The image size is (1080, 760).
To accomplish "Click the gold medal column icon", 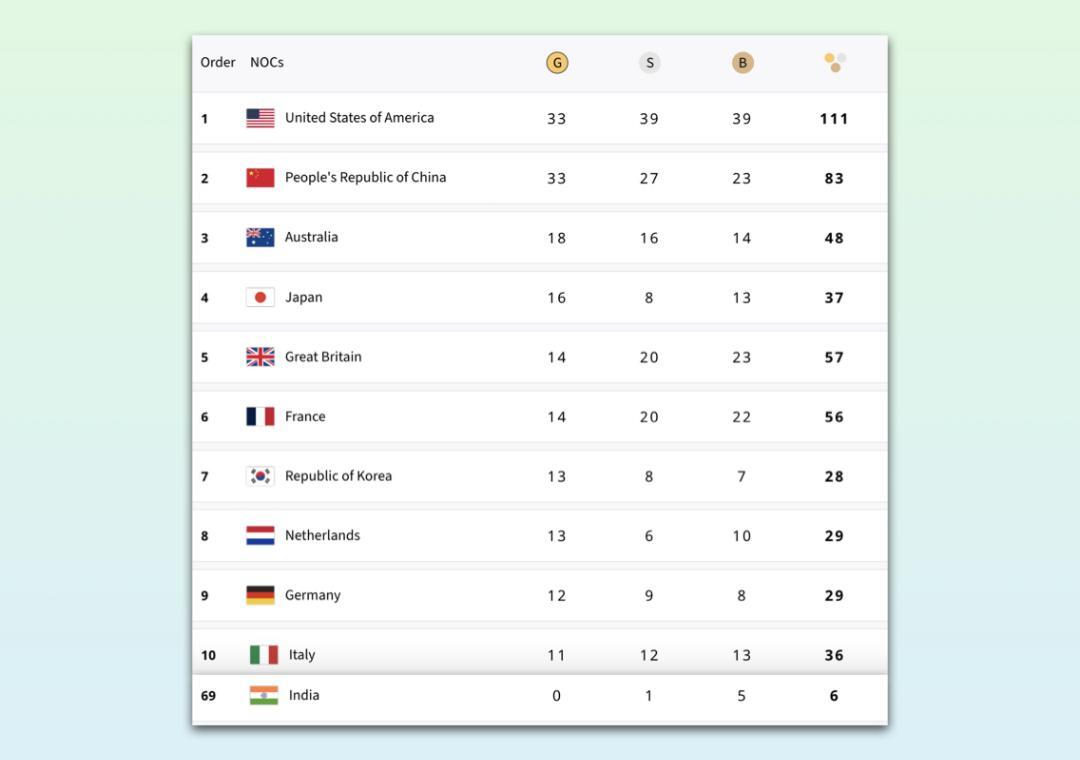I will click(557, 63).
